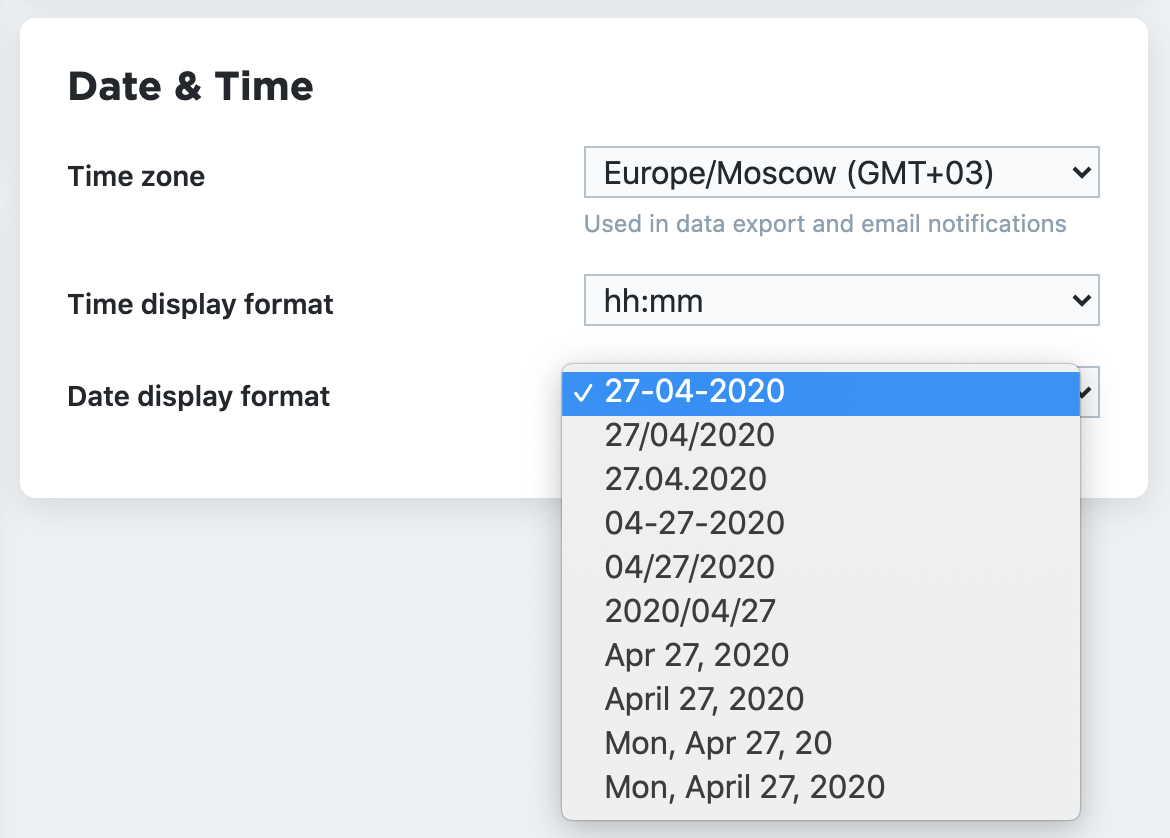The width and height of the screenshot is (1170, 838).
Task: Pick the 04-27-2020 date format option
Action: pos(694,523)
